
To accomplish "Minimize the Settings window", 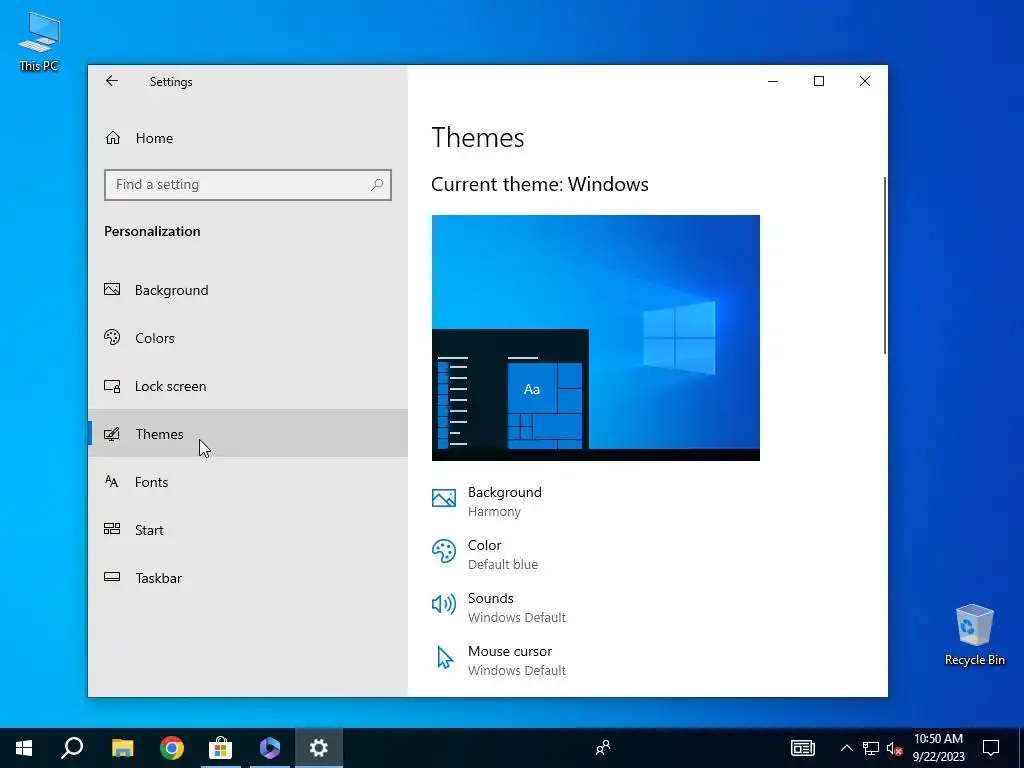I will coord(773,81).
